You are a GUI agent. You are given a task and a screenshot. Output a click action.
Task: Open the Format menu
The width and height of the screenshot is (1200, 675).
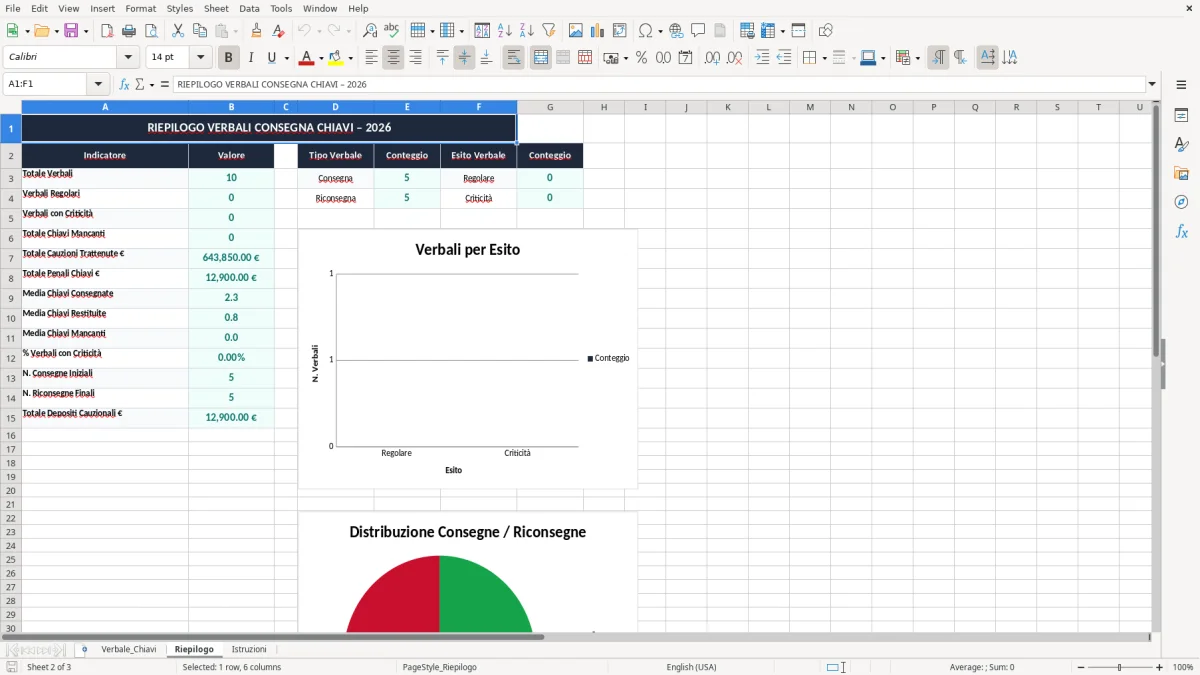point(141,8)
